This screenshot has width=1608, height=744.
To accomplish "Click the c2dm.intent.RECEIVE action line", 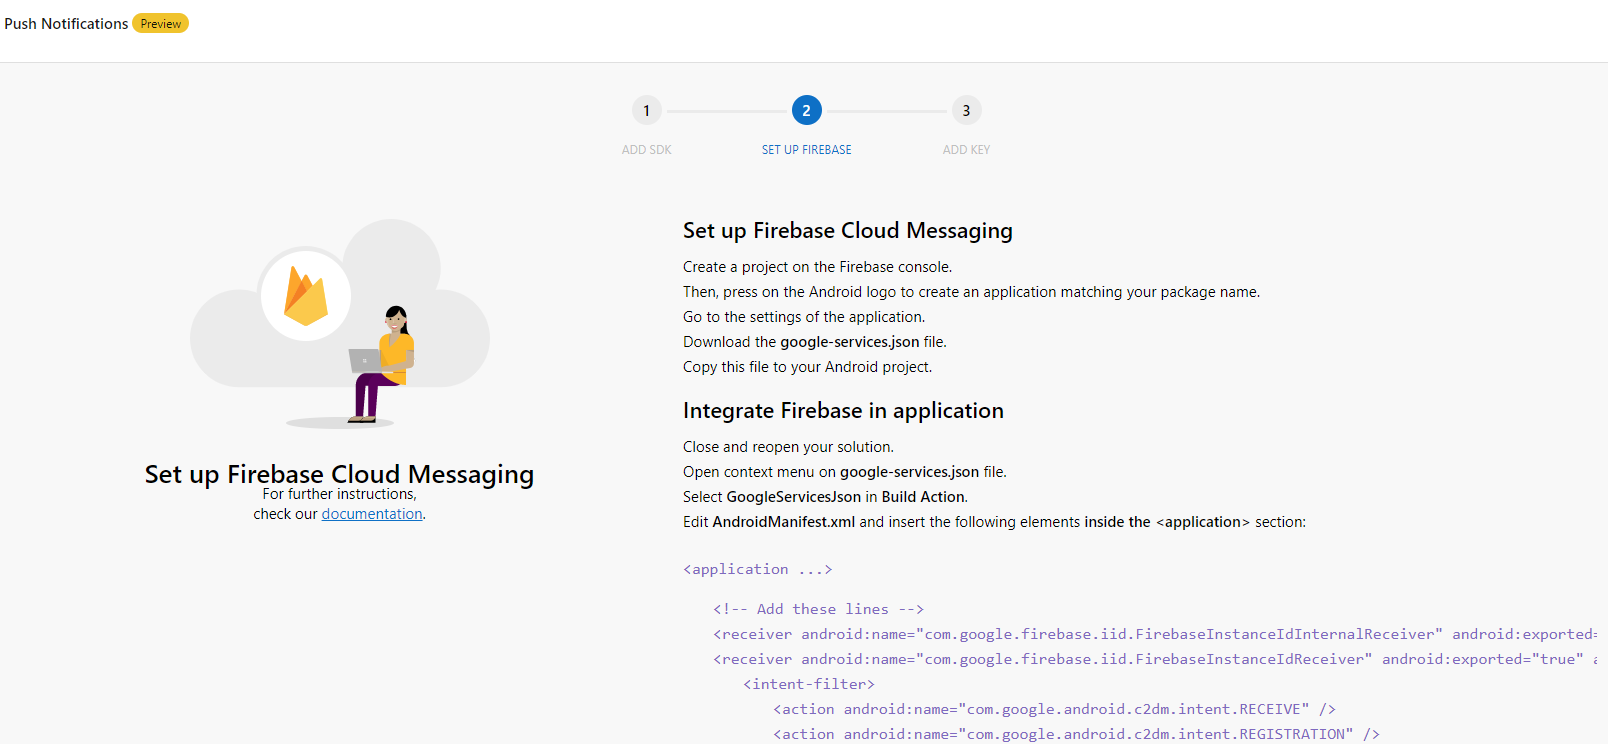I will click(x=1054, y=709).
